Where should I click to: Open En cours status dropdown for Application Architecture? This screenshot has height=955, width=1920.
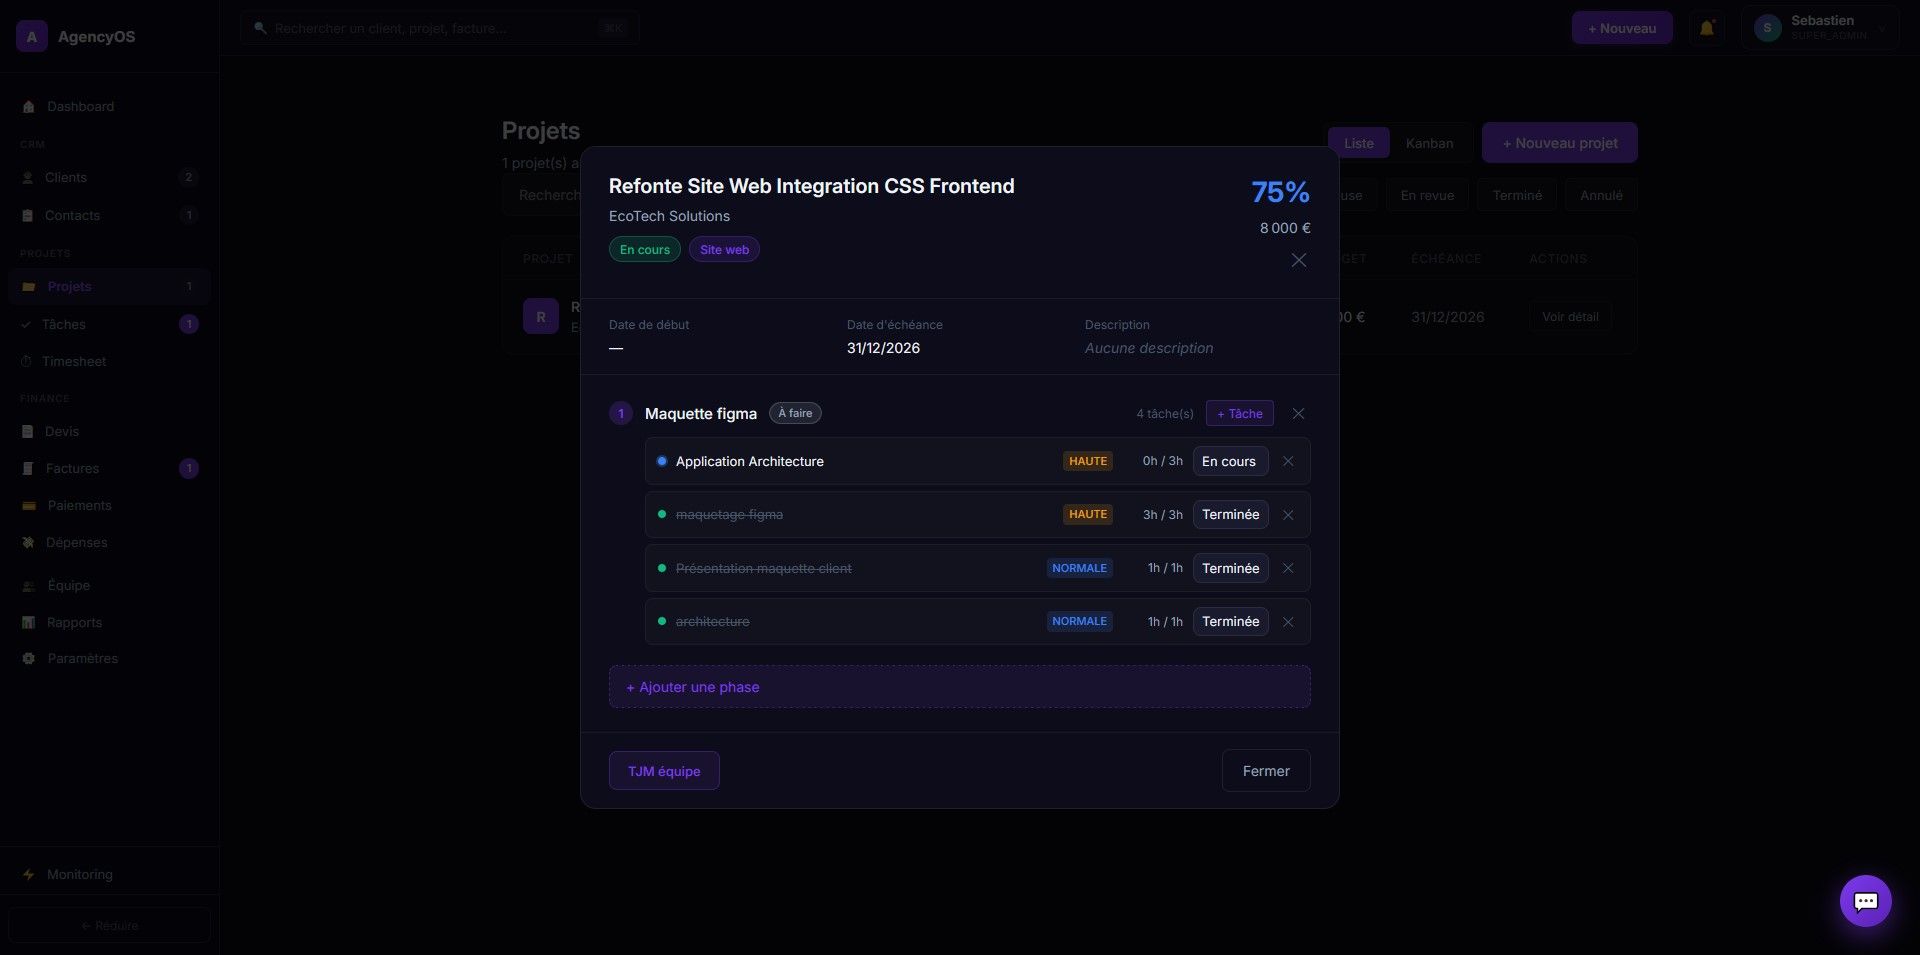(x=1230, y=461)
